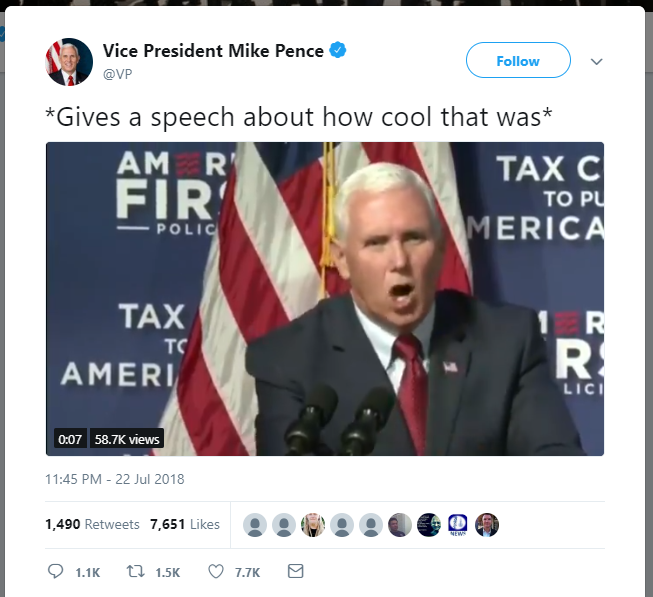
Task: Click the first gray default liker avatar
Action: click(255, 525)
